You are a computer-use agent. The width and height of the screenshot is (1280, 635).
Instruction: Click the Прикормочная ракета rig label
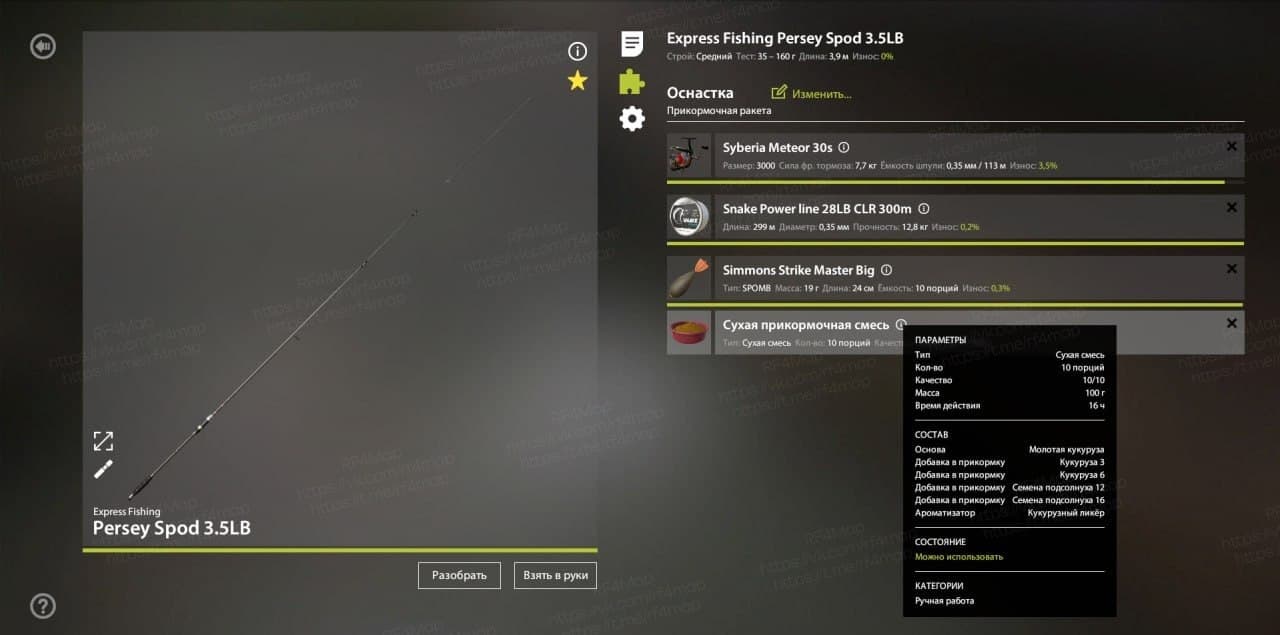(x=719, y=111)
